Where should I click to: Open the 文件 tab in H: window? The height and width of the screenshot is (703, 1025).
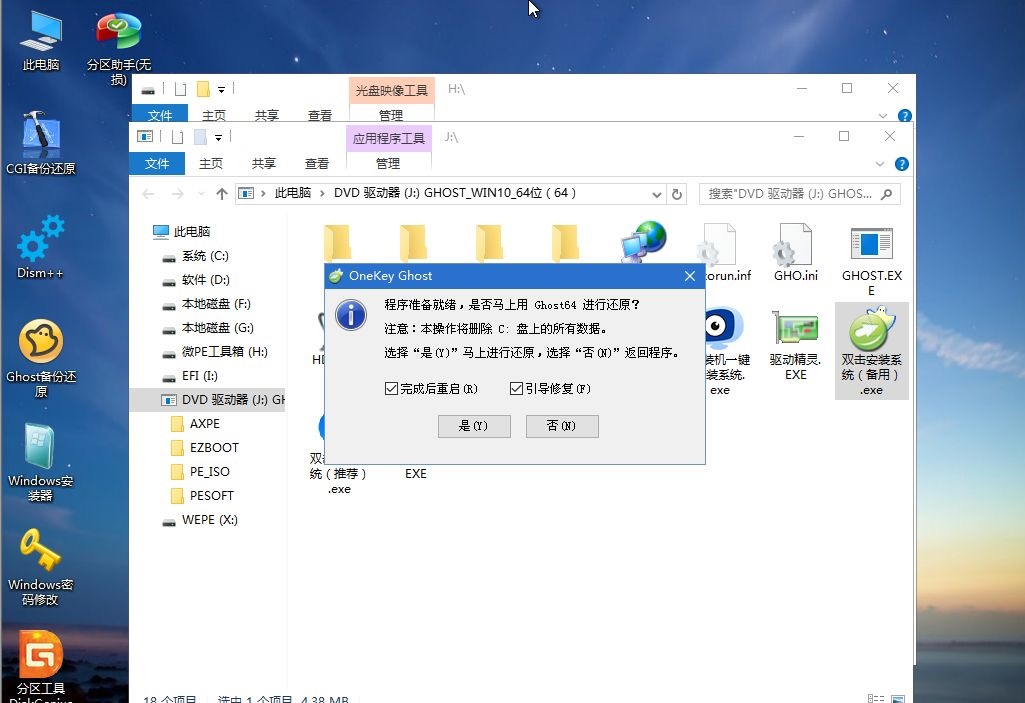(160, 115)
